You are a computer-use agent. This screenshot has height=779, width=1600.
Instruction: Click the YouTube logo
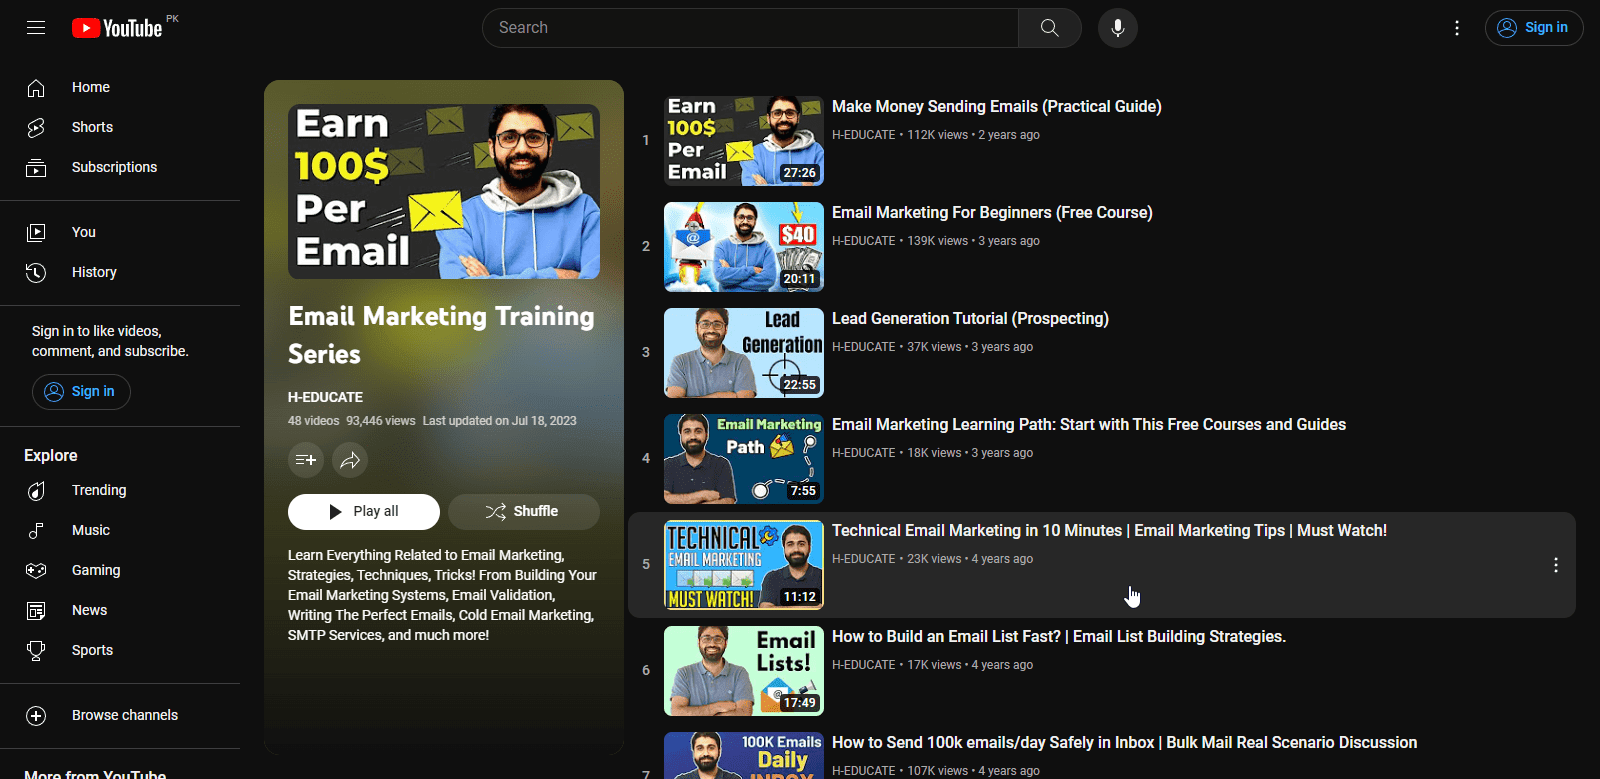coord(118,28)
